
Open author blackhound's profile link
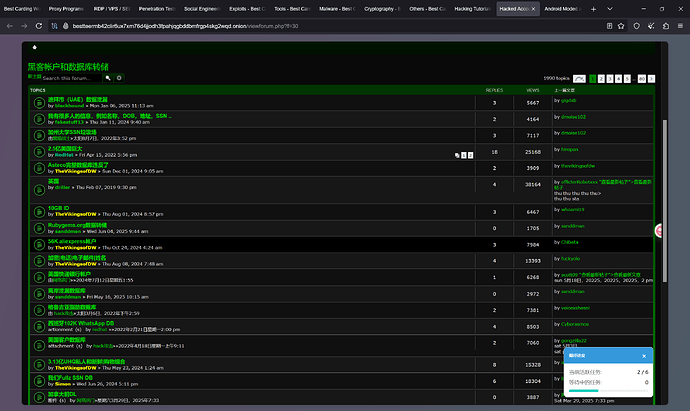69,106
